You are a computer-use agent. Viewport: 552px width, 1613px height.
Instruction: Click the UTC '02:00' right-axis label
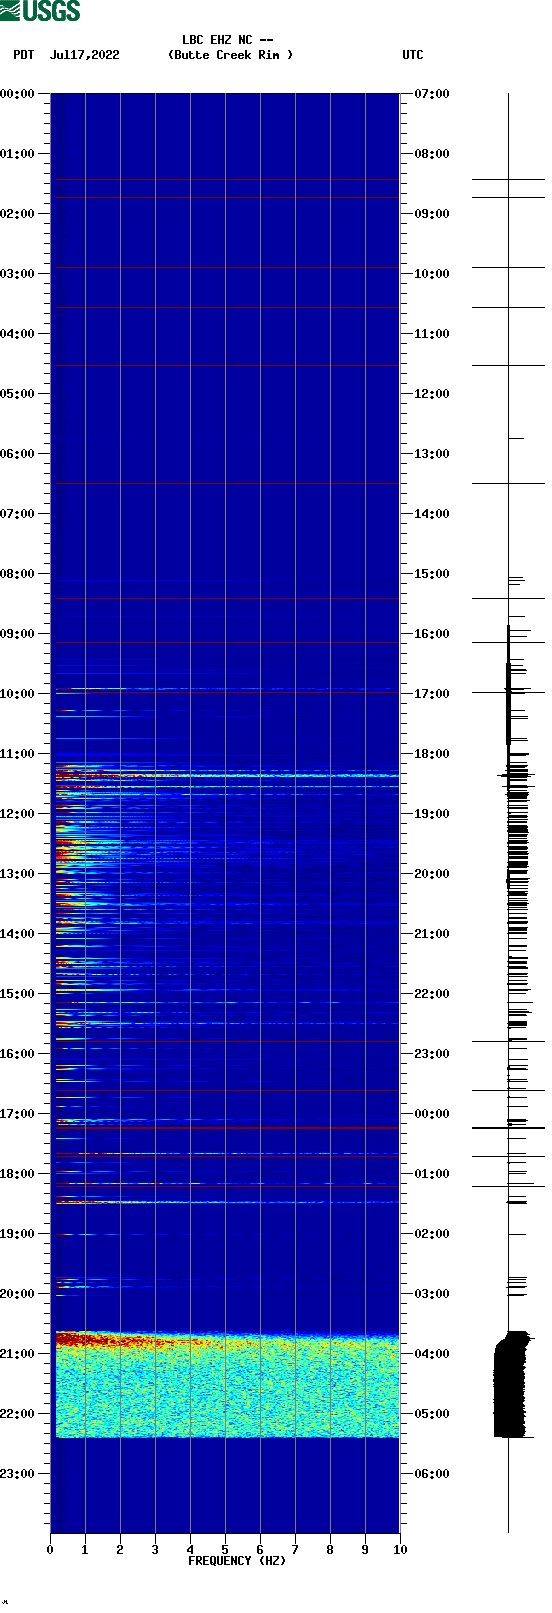[432, 1234]
